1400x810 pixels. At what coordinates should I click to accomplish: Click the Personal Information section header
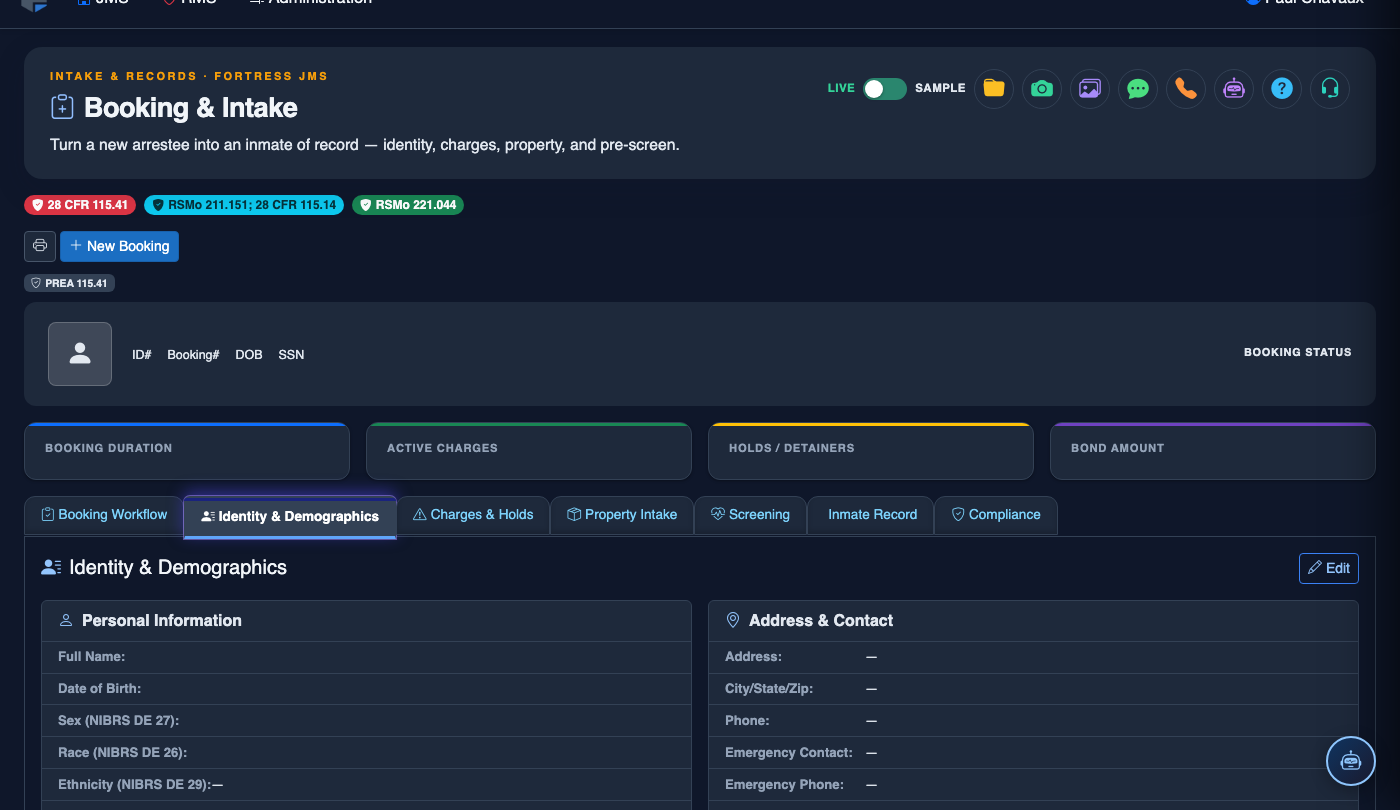point(366,621)
